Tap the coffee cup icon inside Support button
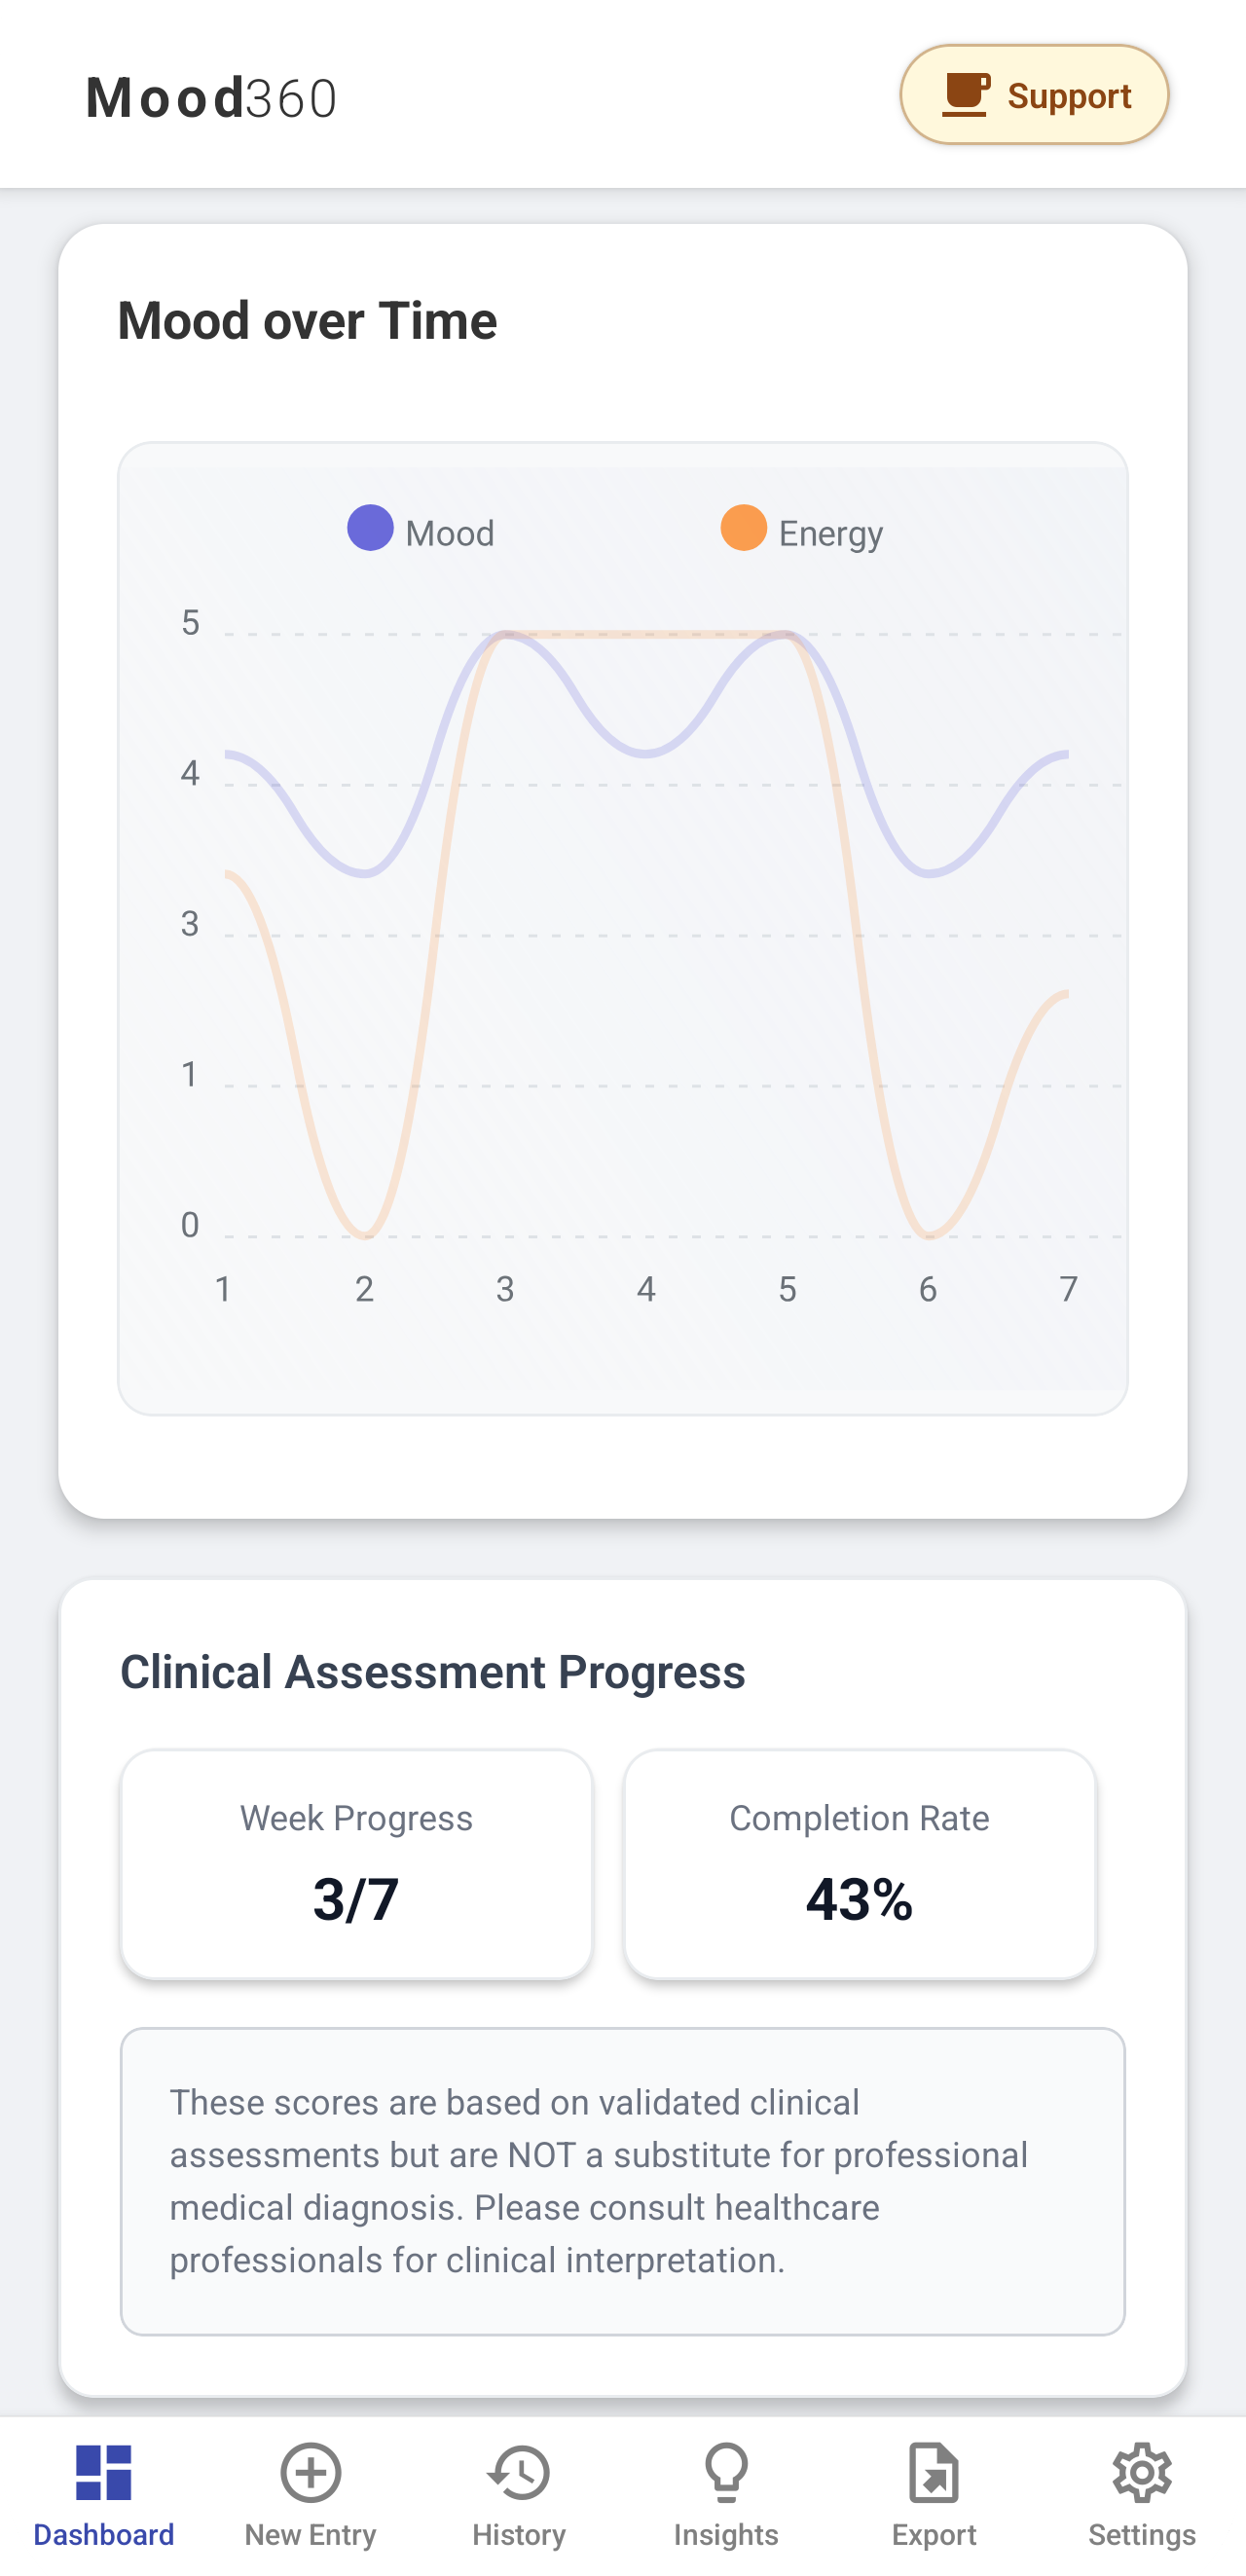 966,94
